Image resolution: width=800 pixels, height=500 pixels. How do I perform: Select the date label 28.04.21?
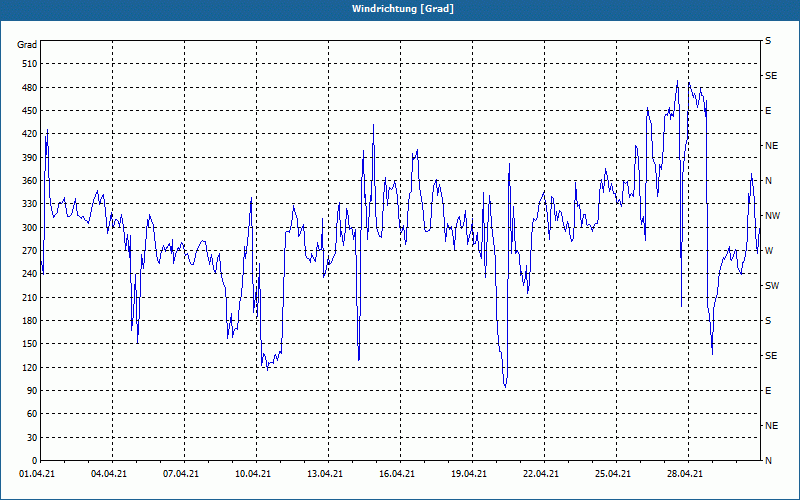684,474
